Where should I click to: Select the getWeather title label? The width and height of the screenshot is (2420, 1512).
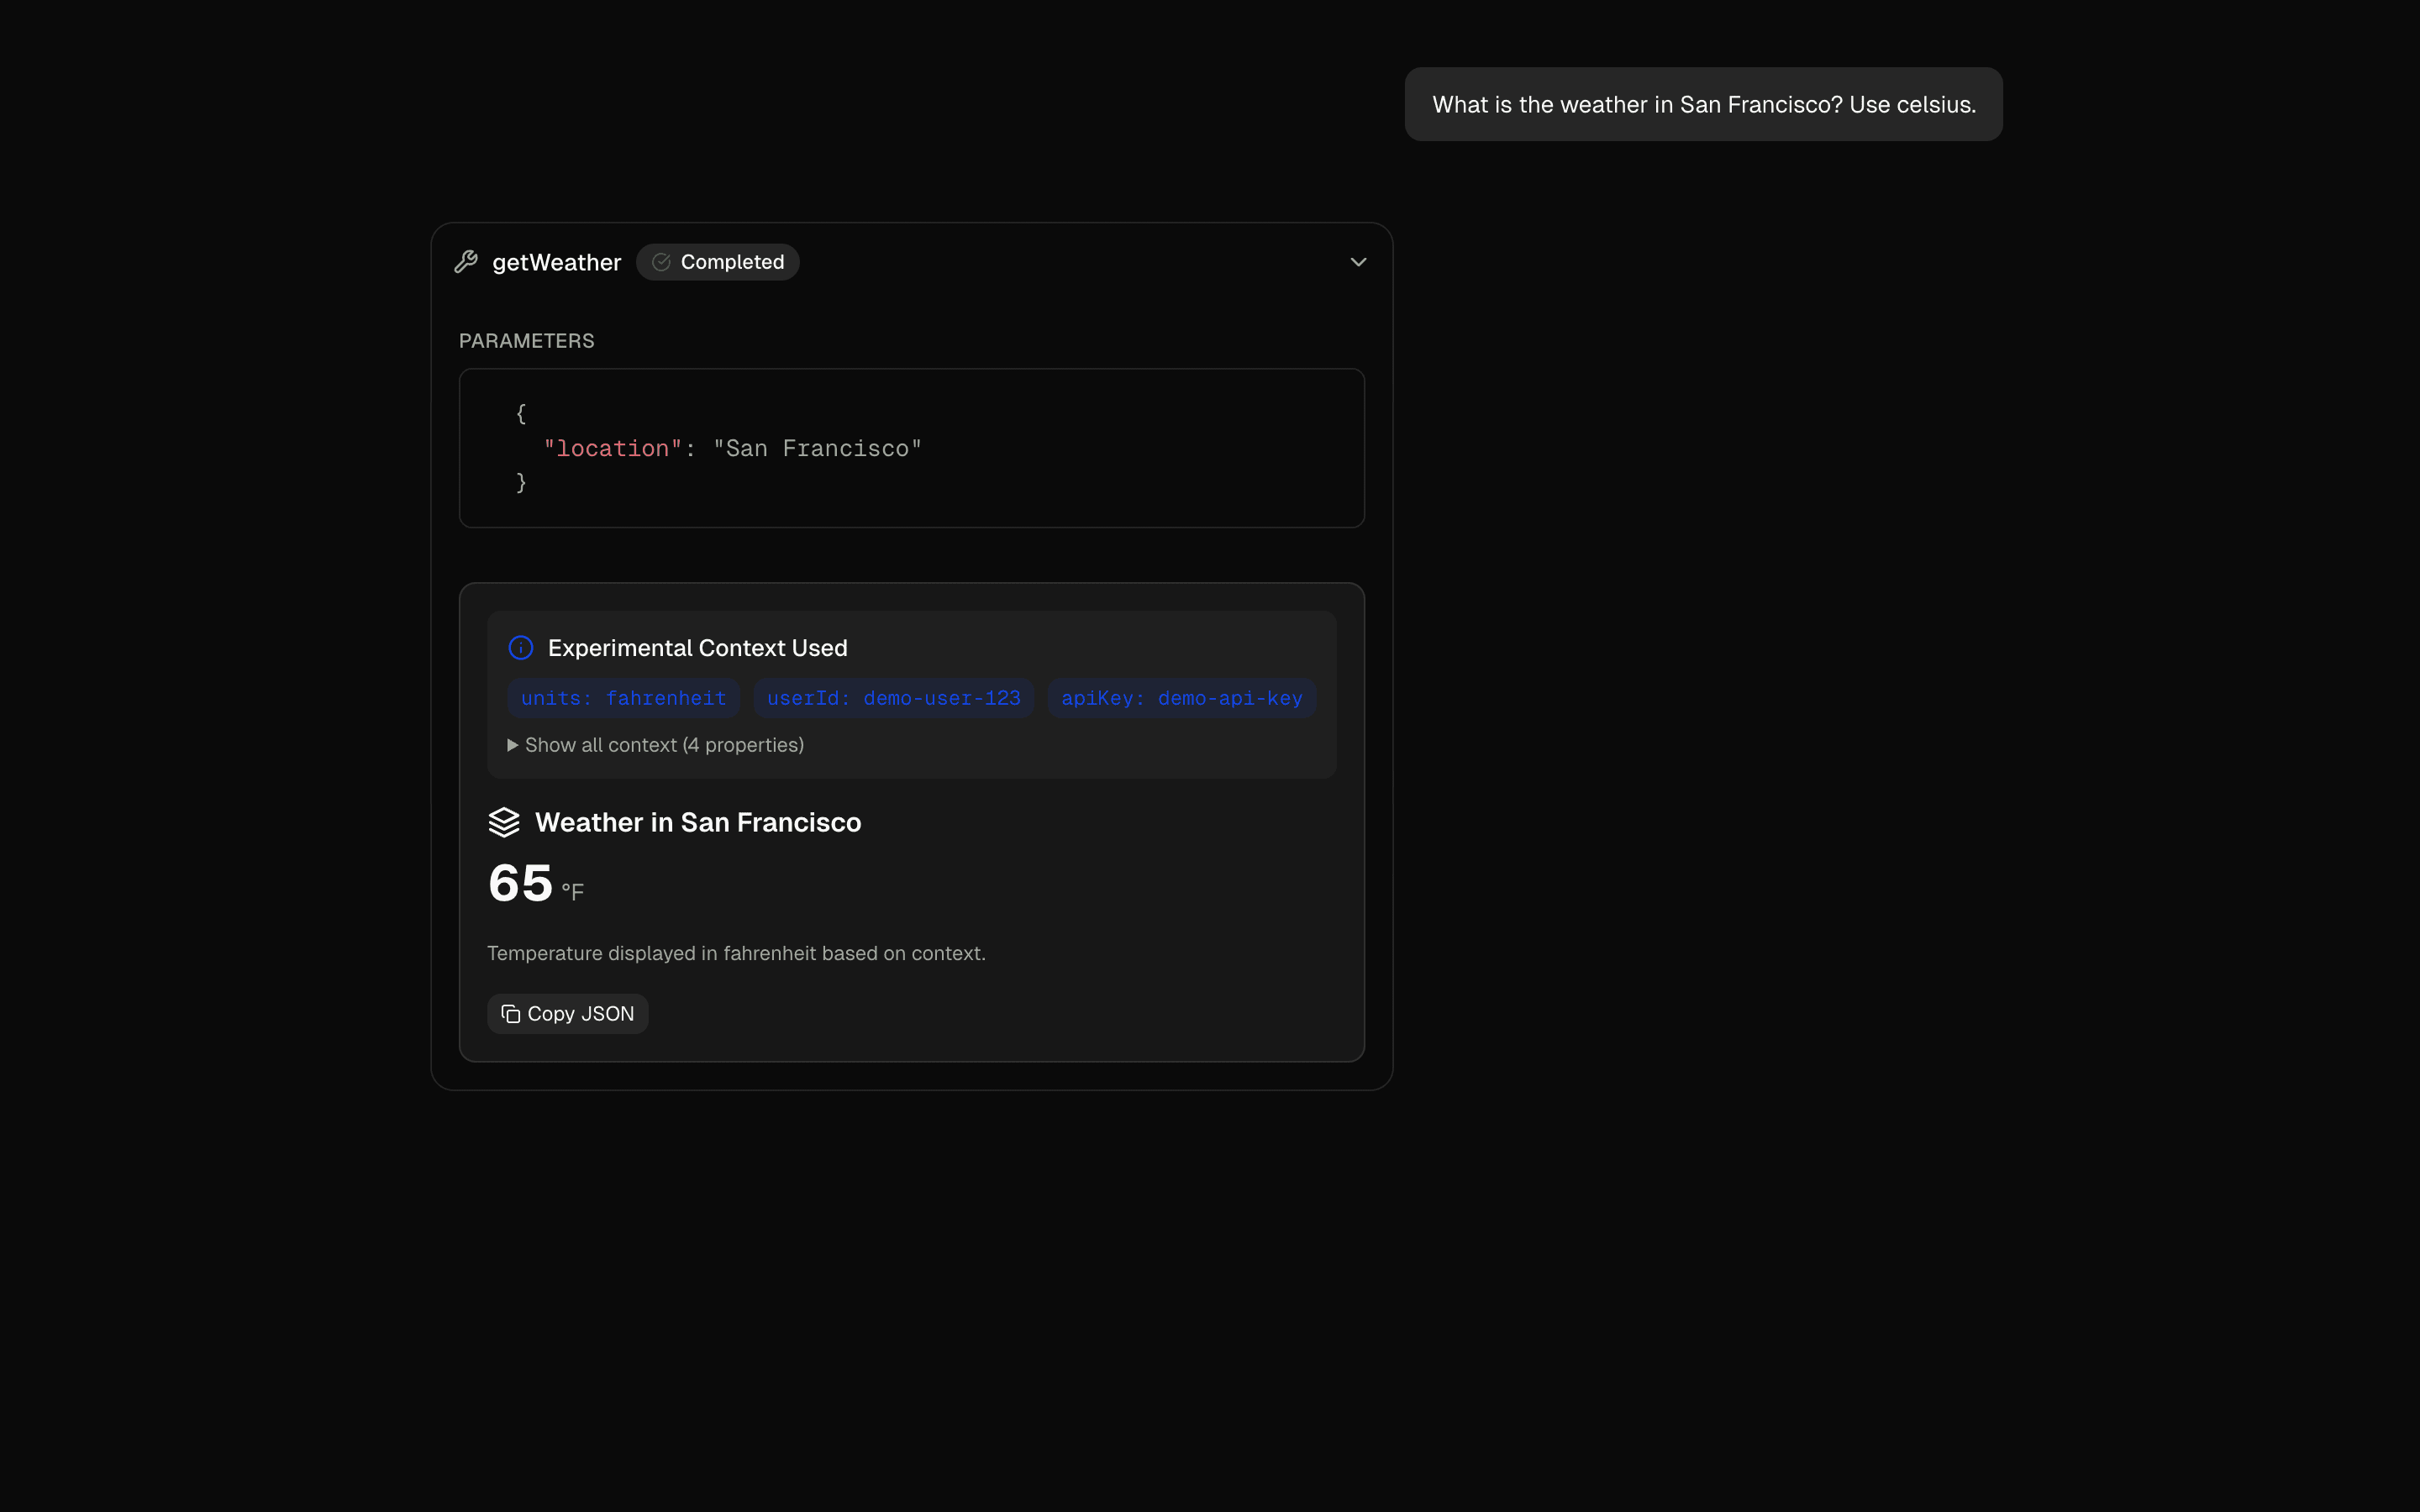point(557,262)
